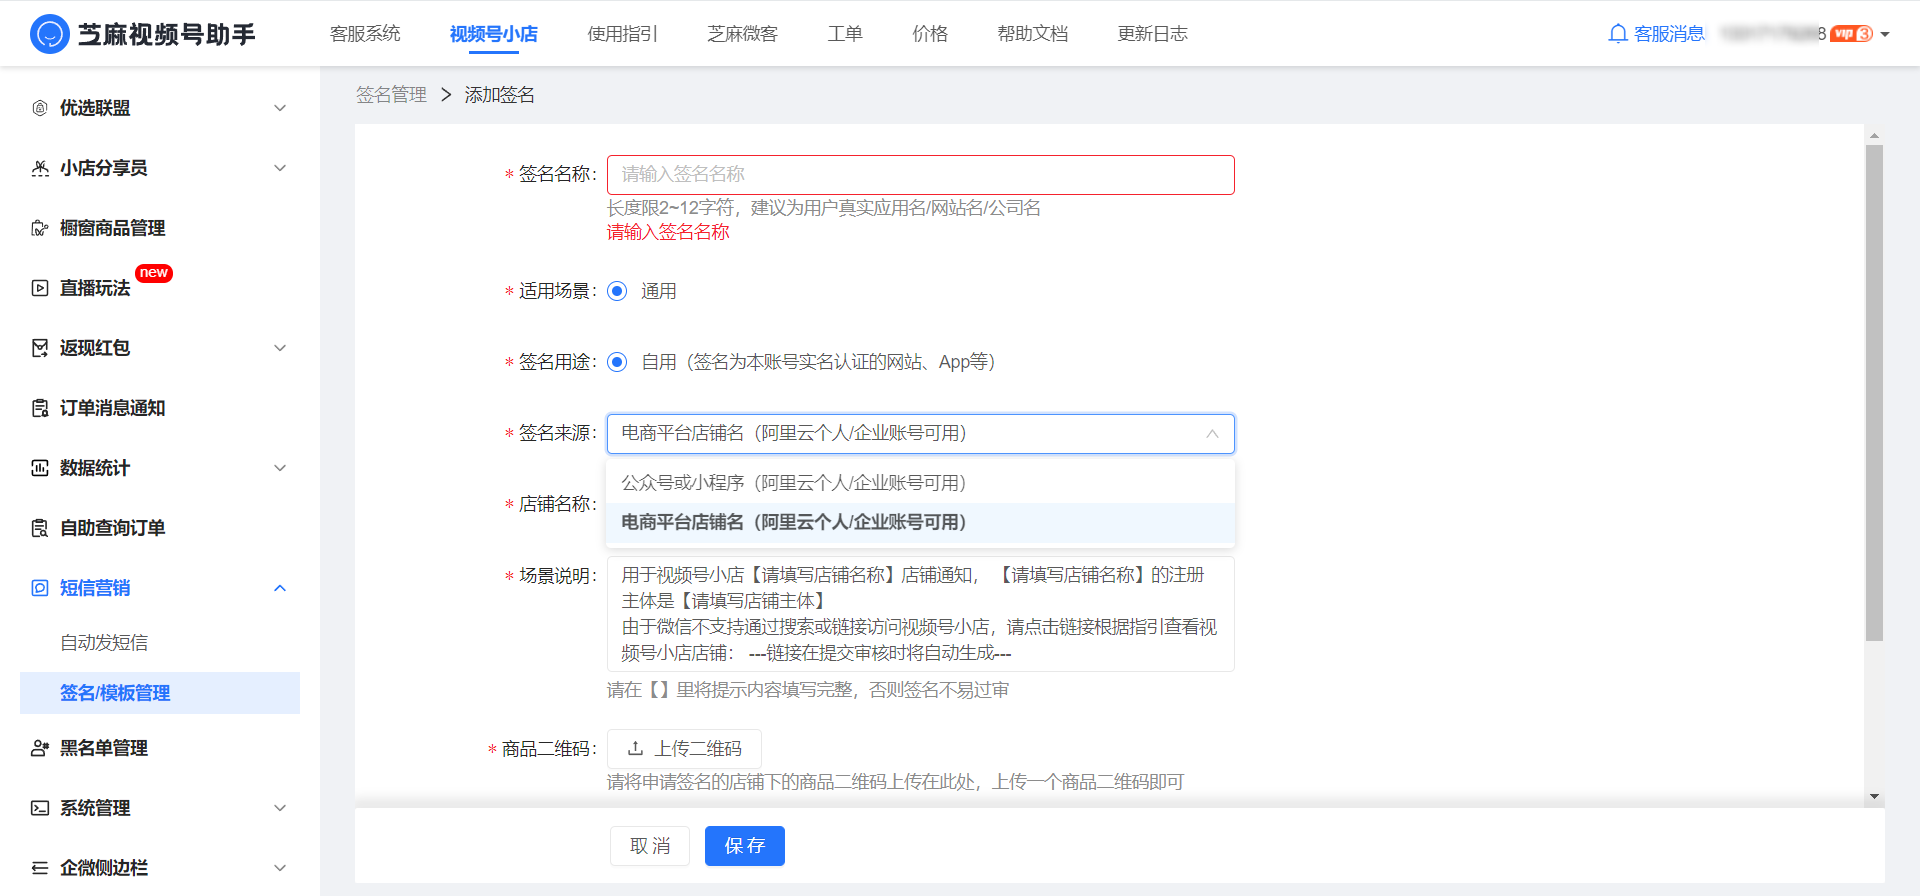
Task: Click the VIP badge icon
Action: click(x=1852, y=34)
